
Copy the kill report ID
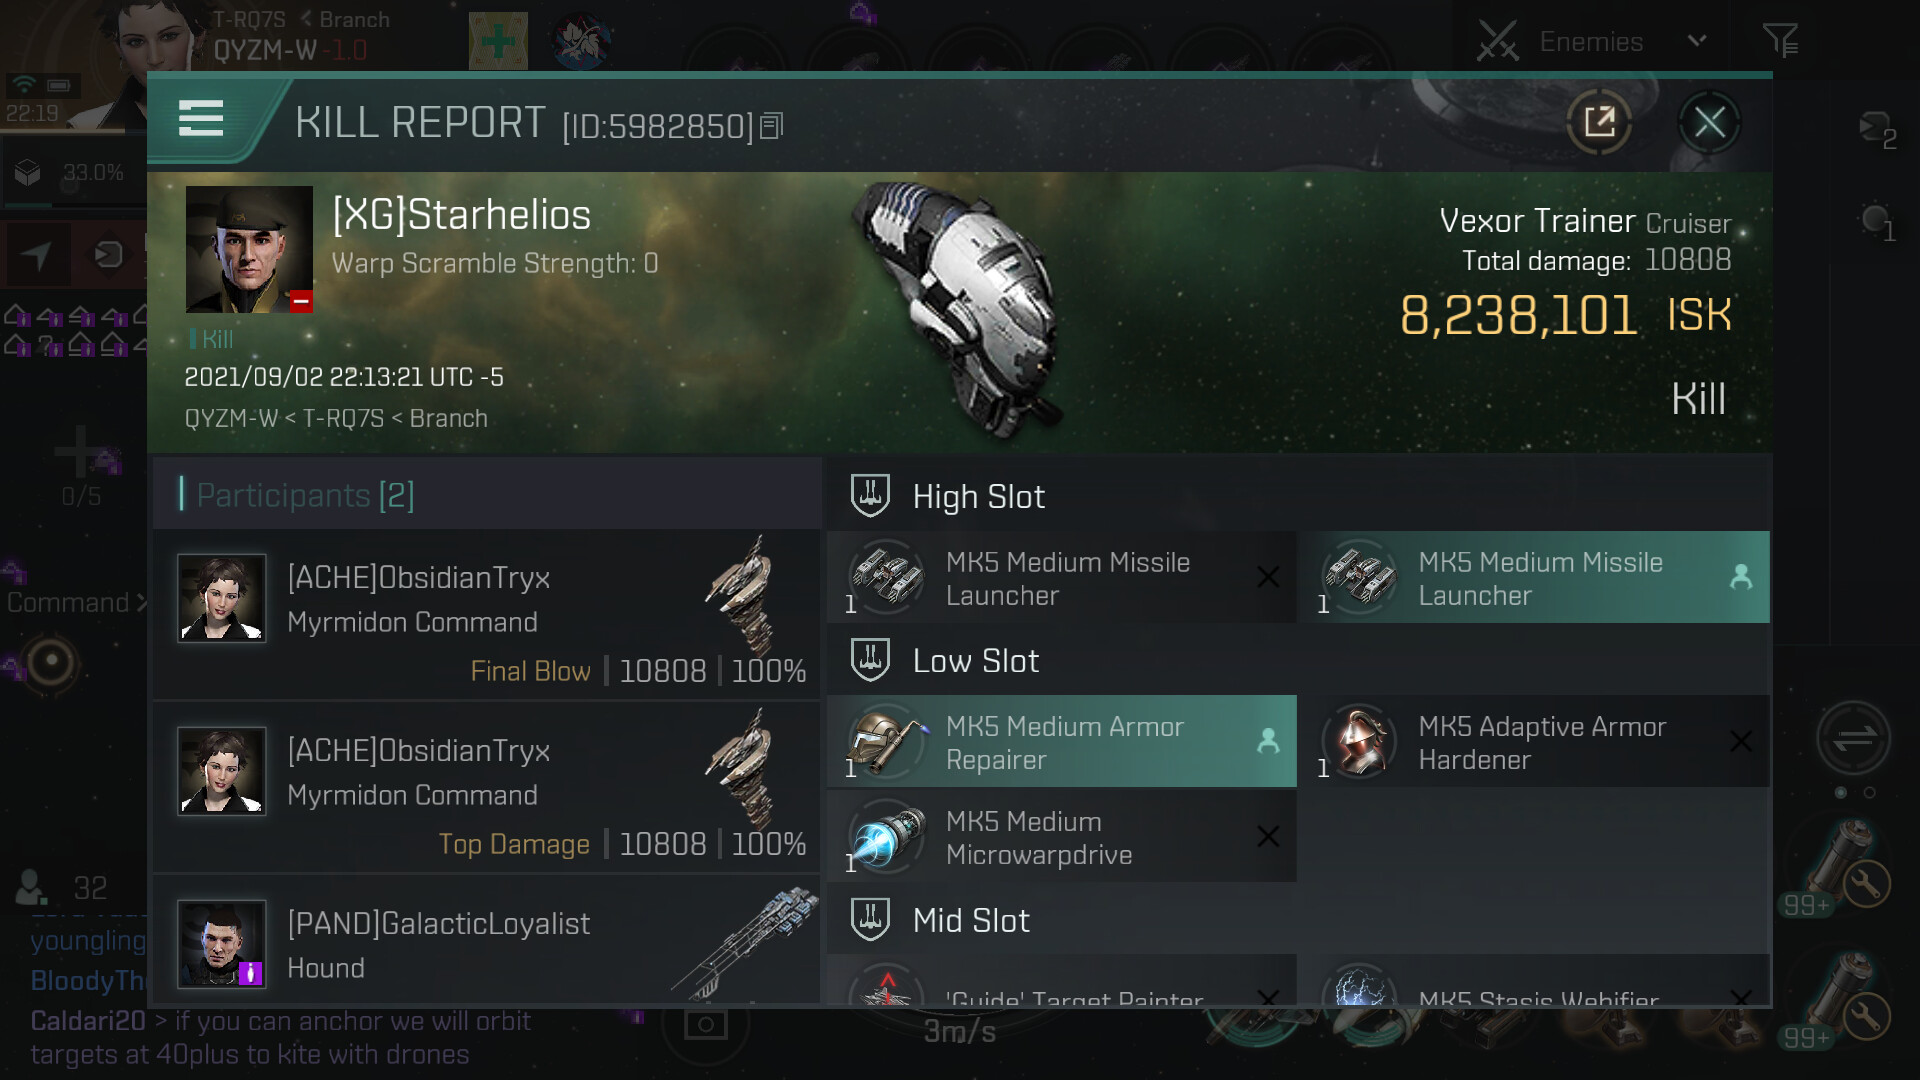tap(771, 126)
